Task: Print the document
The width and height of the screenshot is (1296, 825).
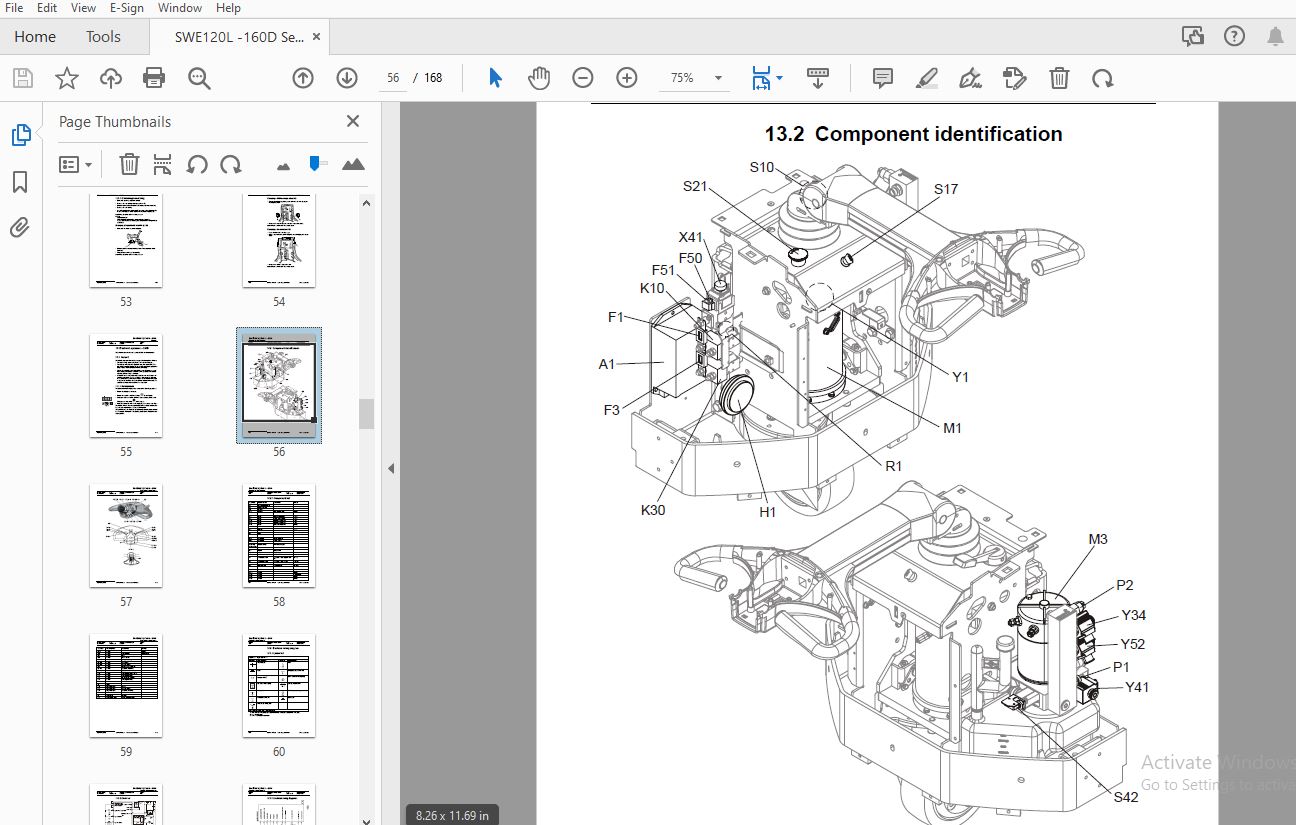Action: (154, 78)
